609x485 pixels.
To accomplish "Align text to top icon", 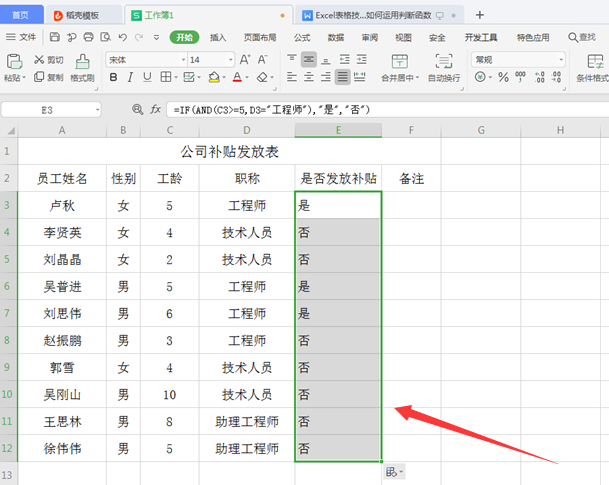I will pyautogui.click(x=292, y=59).
